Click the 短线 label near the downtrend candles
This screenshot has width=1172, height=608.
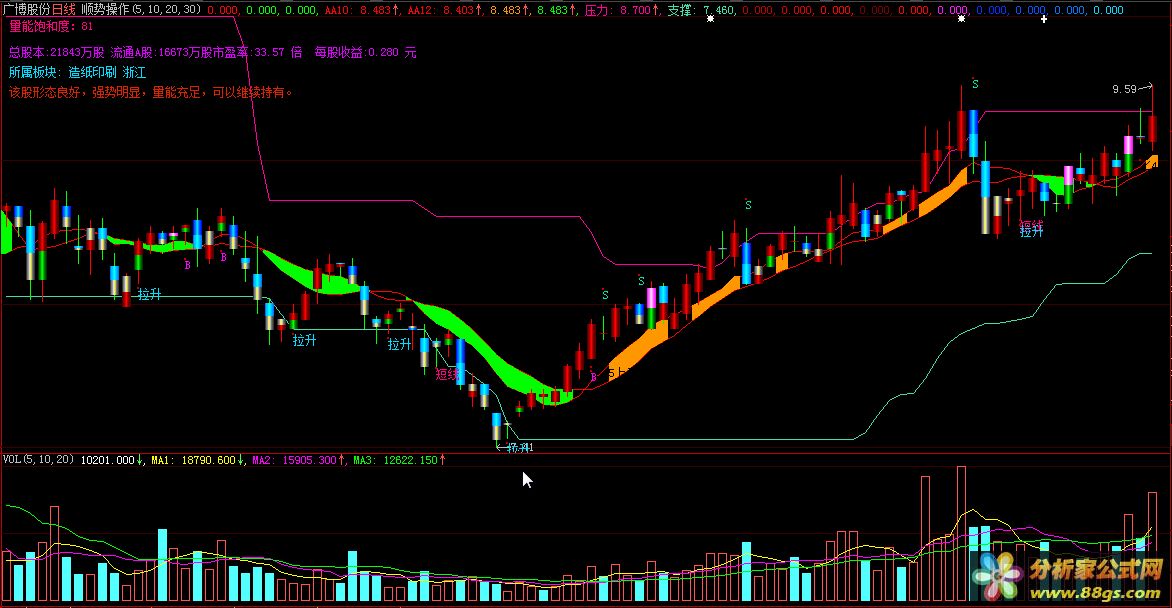click(x=447, y=374)
